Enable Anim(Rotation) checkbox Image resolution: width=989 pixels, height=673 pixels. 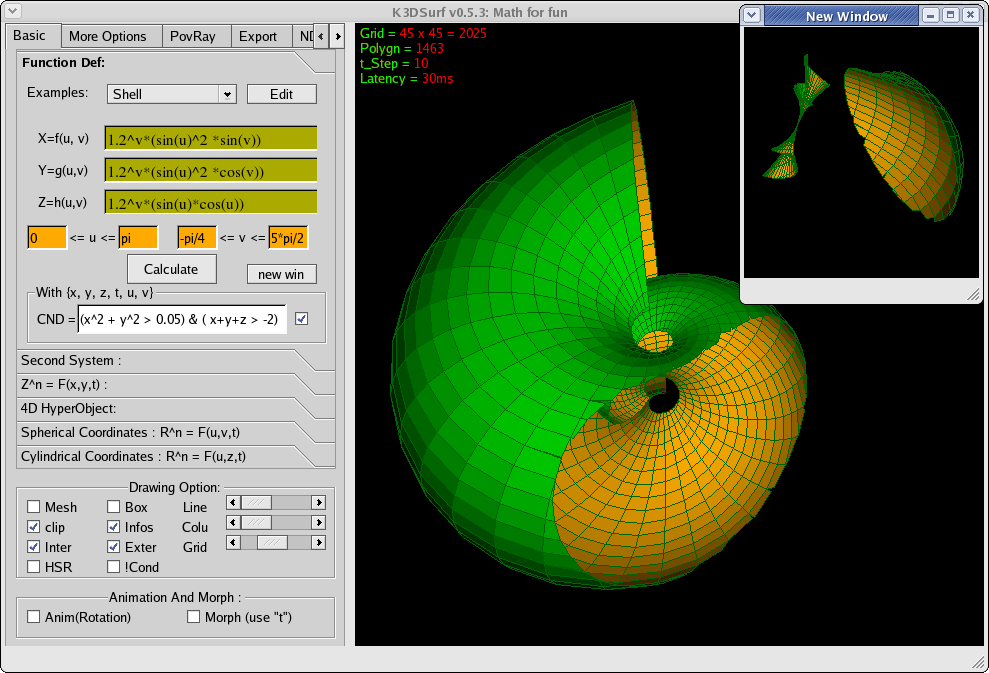coord(34,617)
